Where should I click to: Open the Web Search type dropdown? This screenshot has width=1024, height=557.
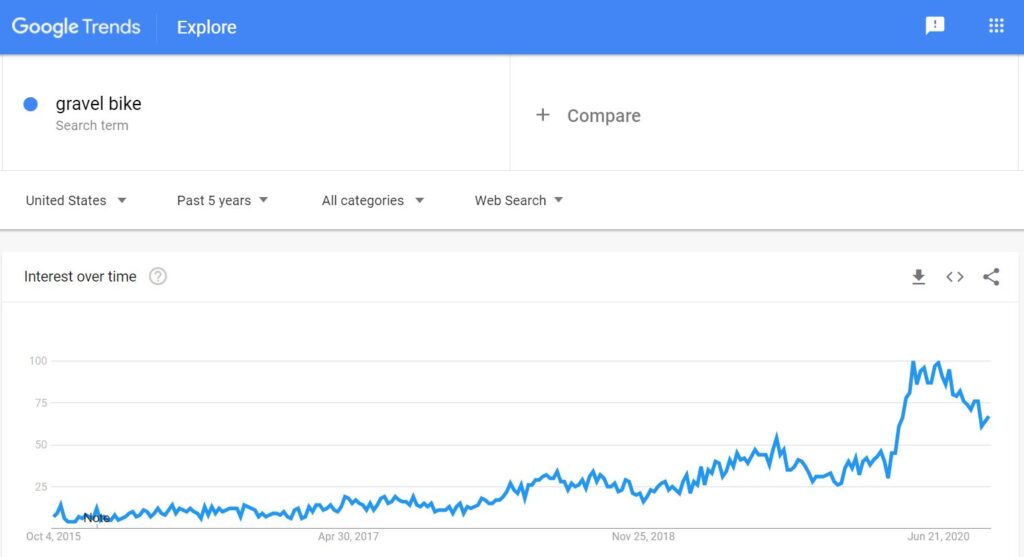click(x=519, y=200)
